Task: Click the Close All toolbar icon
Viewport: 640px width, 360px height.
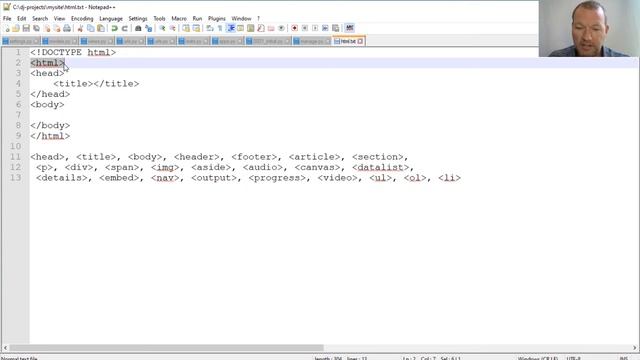Action: [57, 28]
